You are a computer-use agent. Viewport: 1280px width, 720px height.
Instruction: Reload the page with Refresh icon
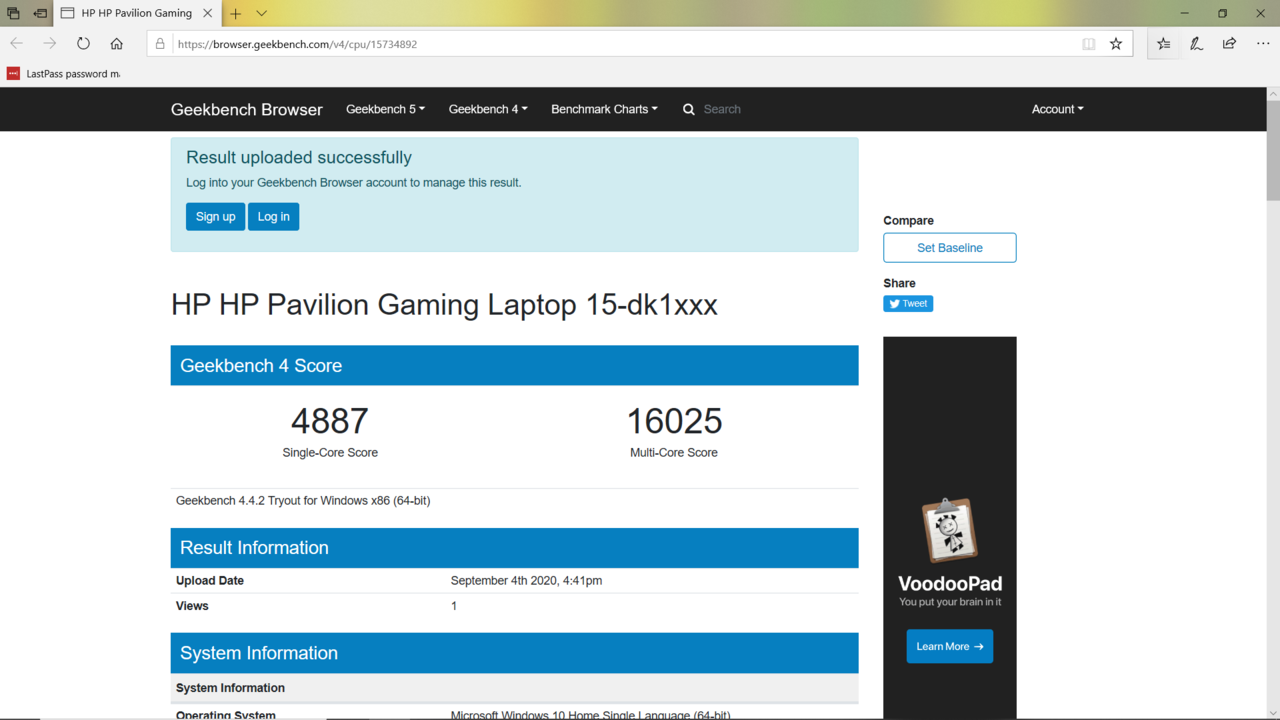point(83,44)
